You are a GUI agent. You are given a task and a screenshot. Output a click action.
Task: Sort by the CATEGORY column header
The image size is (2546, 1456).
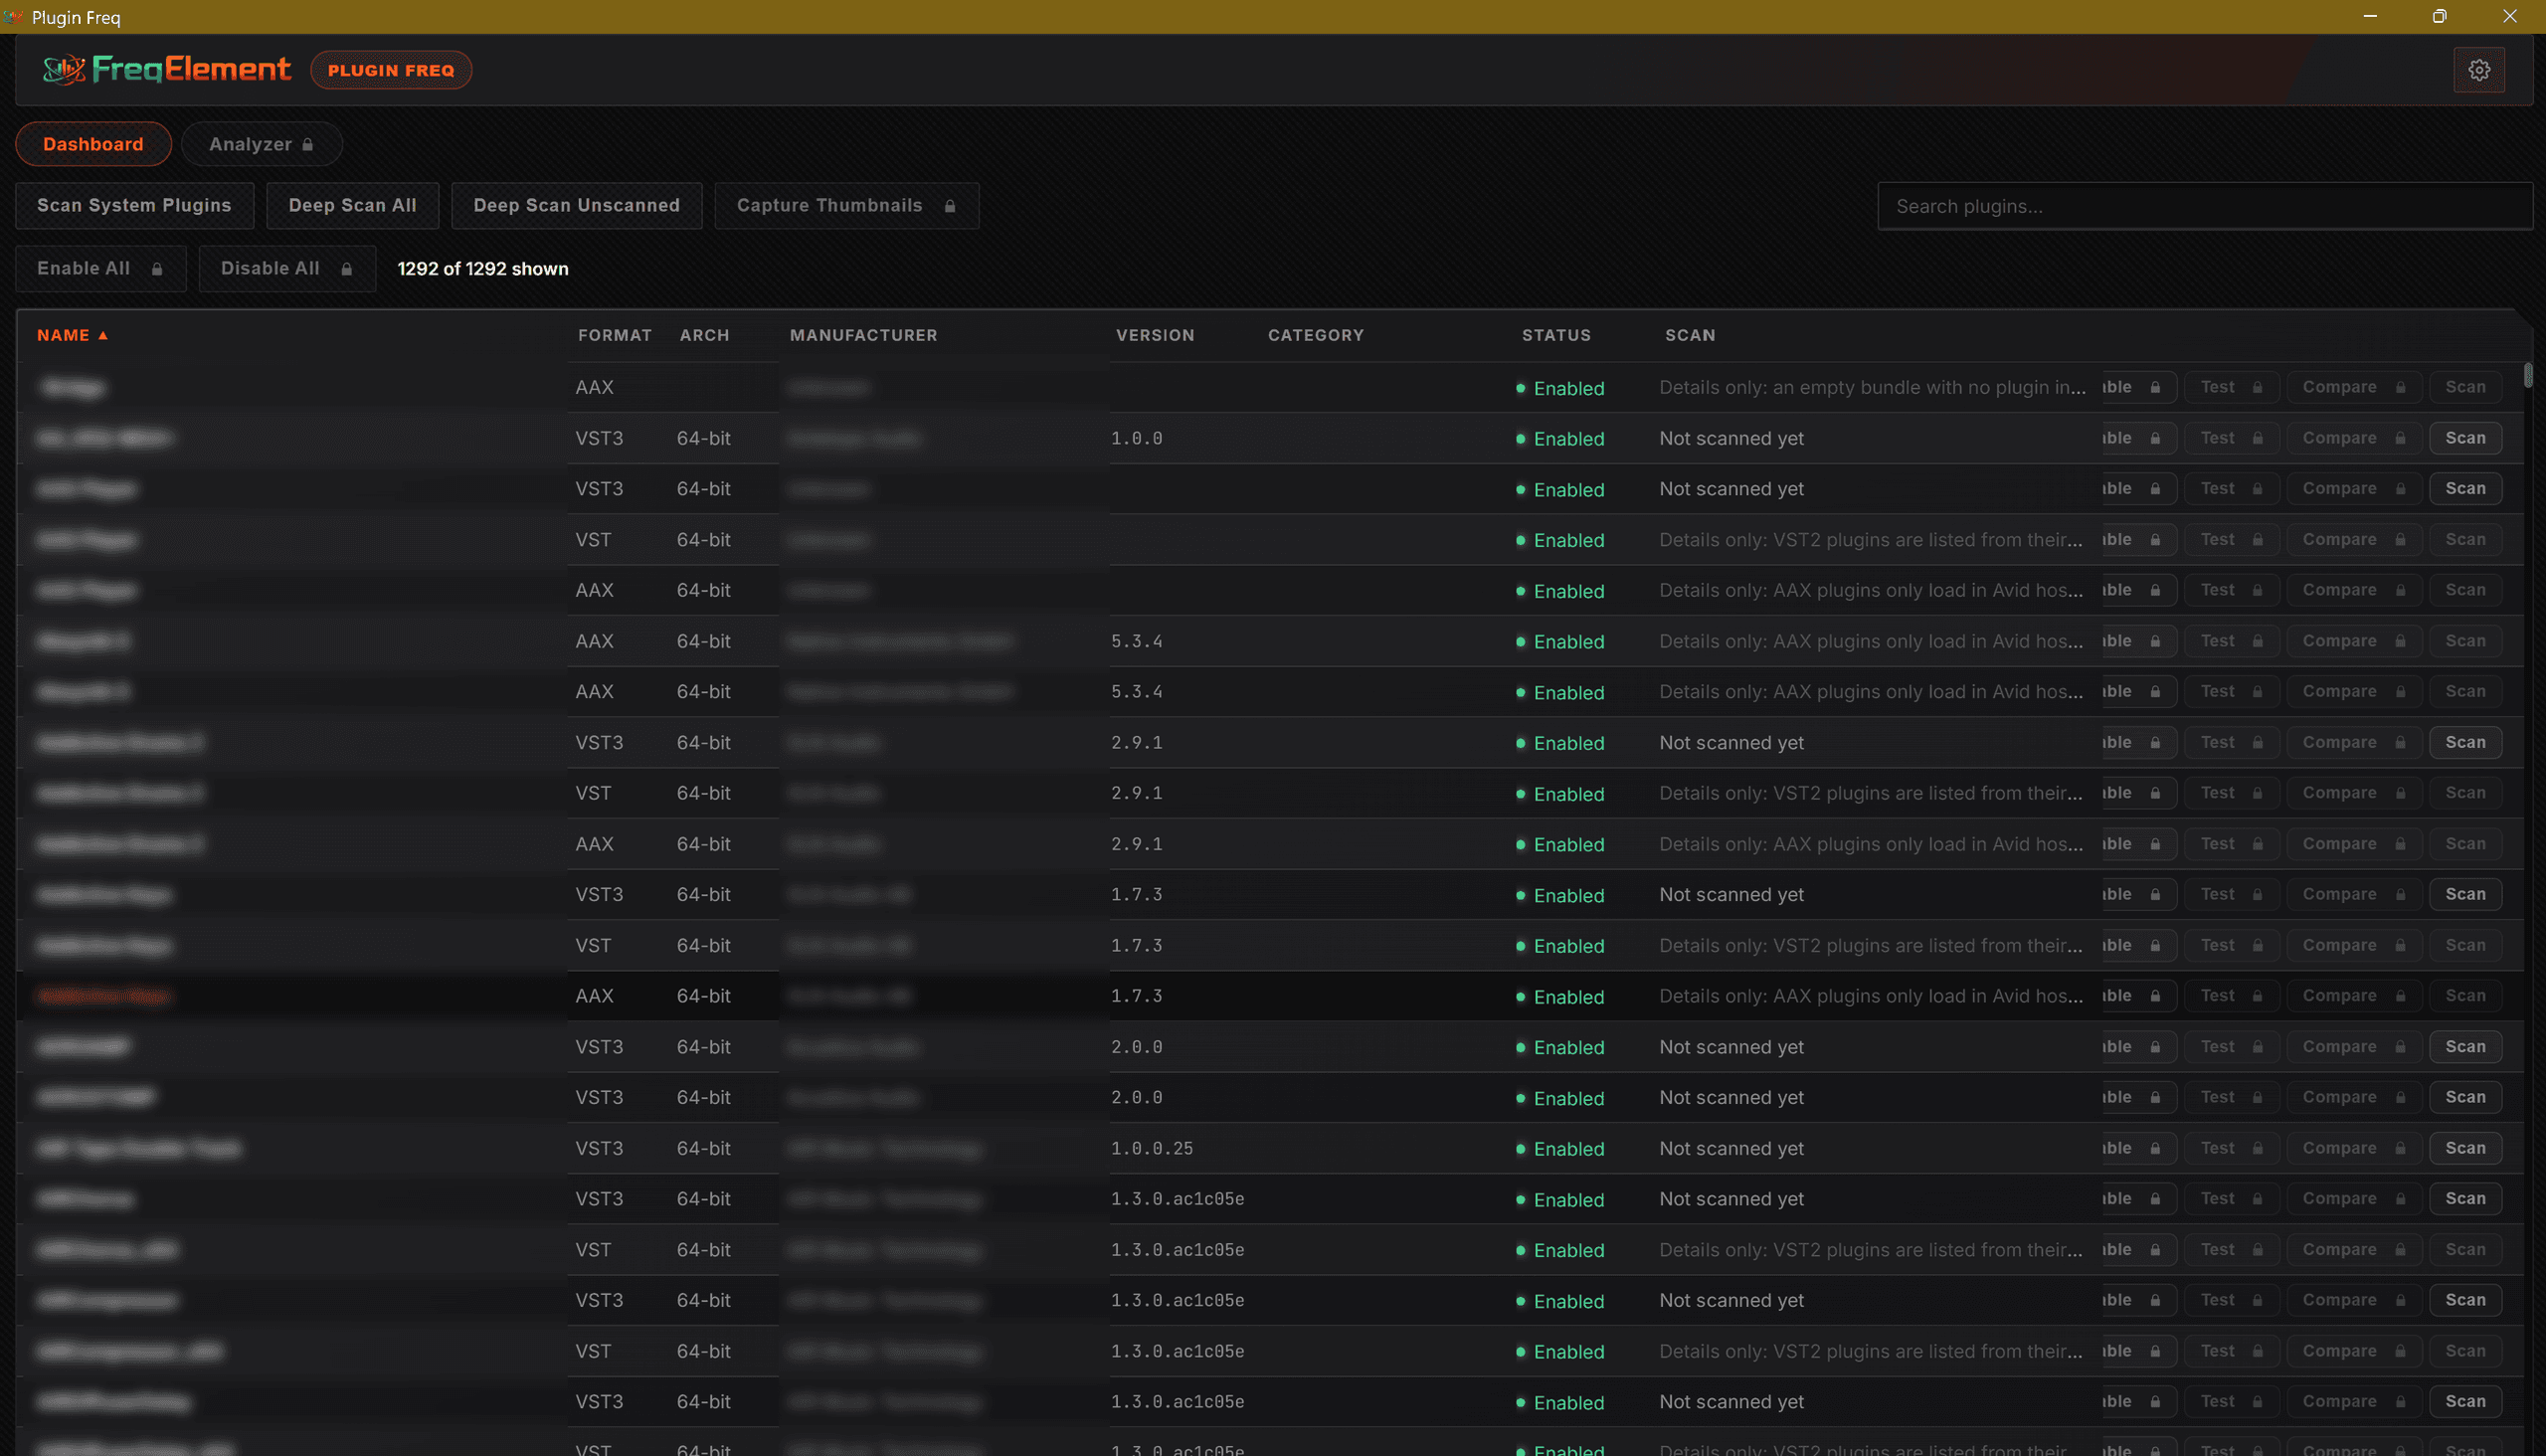click(x=1315, y=336)
